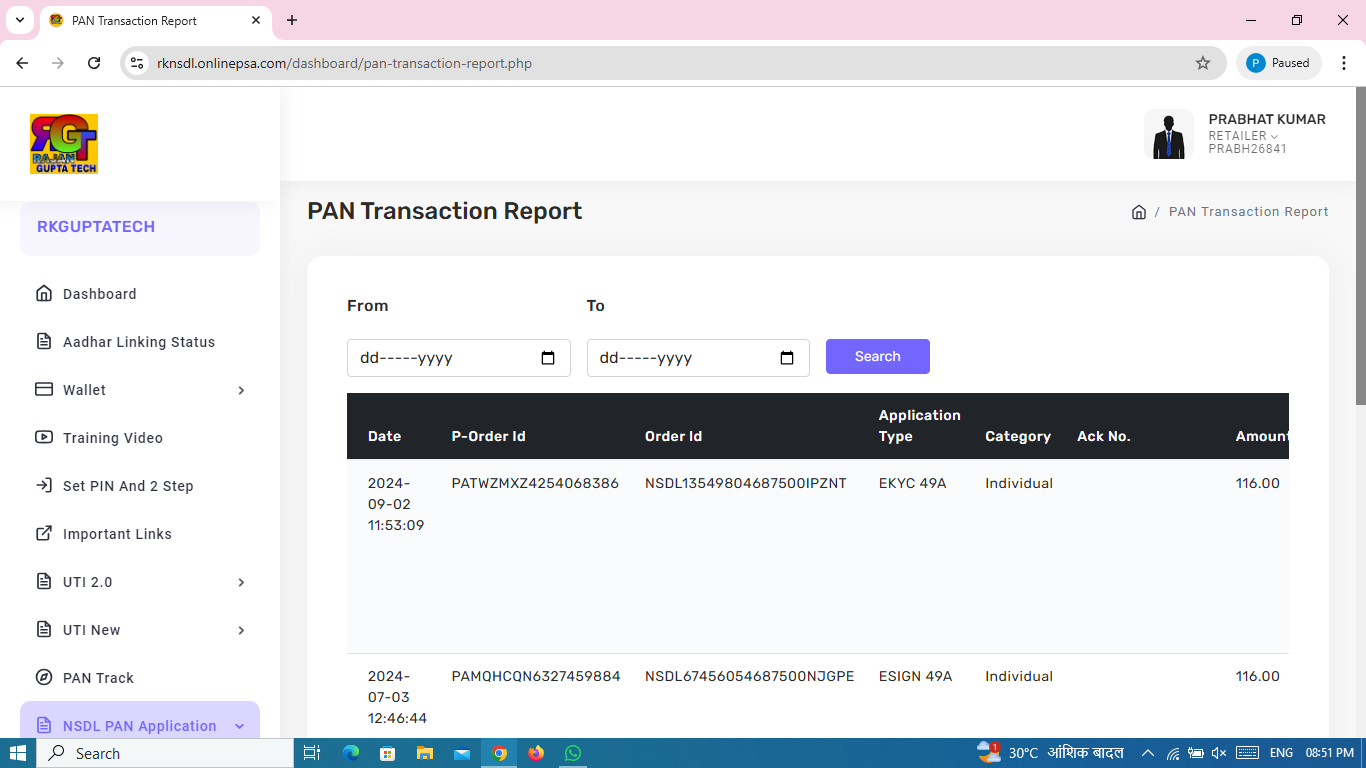Click the Wallet card icon

tap(44, 390)
